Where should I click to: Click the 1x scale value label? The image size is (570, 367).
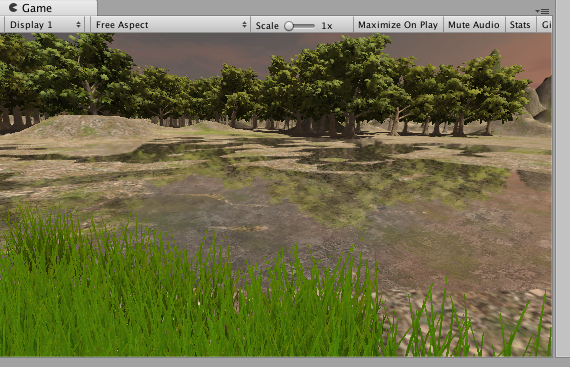pyautogui.click(x=327, y=26)
